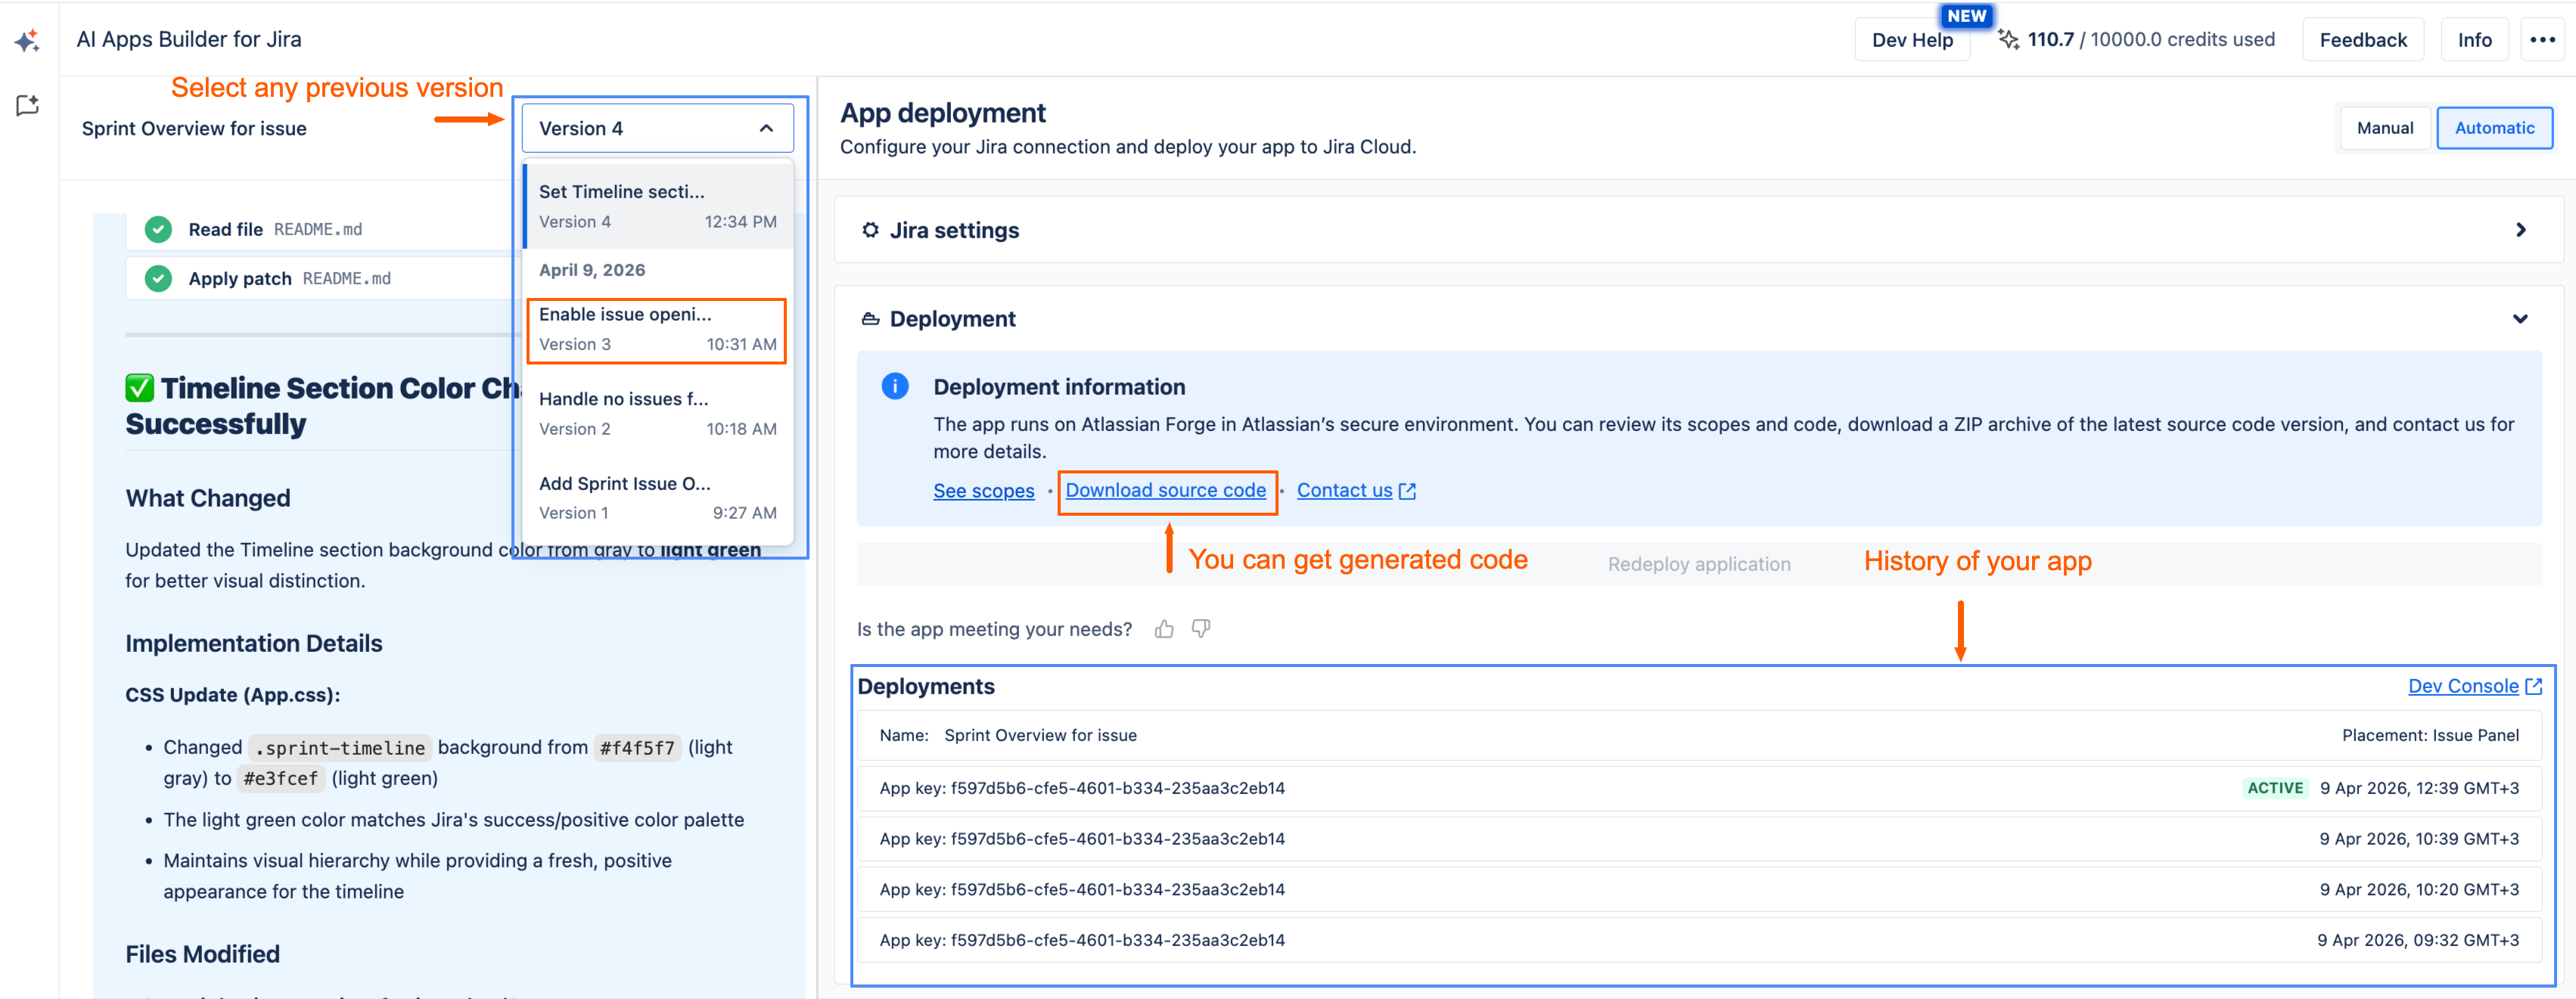
Task: Click Redeploy application button
Action: (x=1699, y=564)
